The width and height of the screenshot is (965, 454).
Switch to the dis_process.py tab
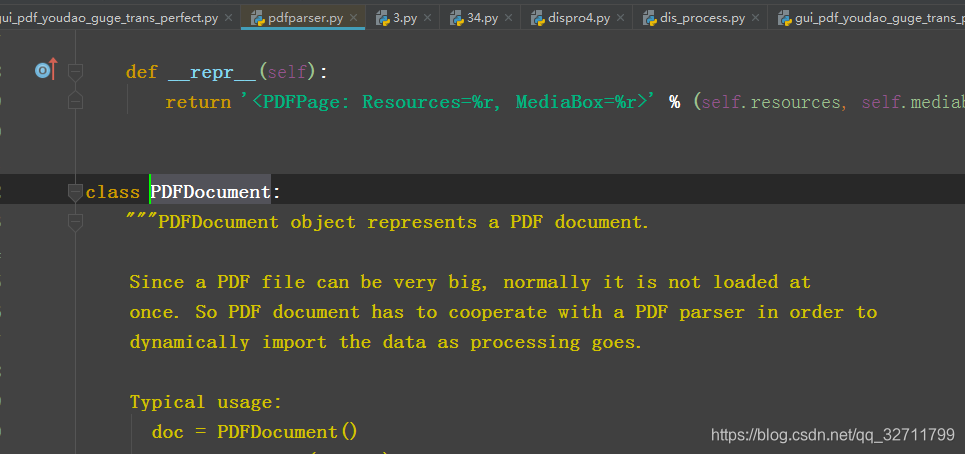click(702, 18)
